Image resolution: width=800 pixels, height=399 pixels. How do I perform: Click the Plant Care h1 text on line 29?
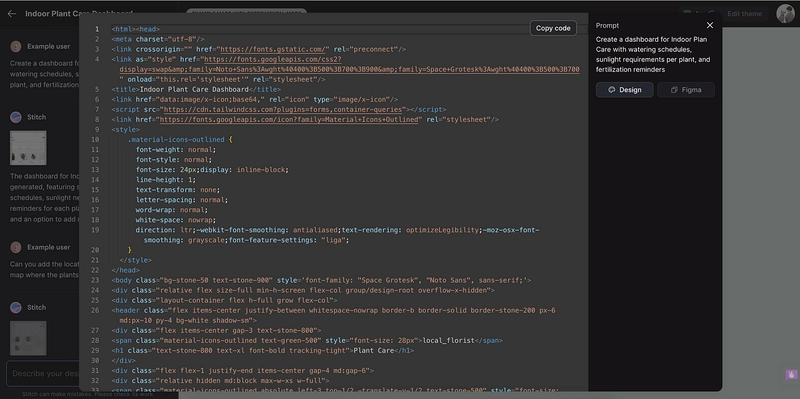373,351
